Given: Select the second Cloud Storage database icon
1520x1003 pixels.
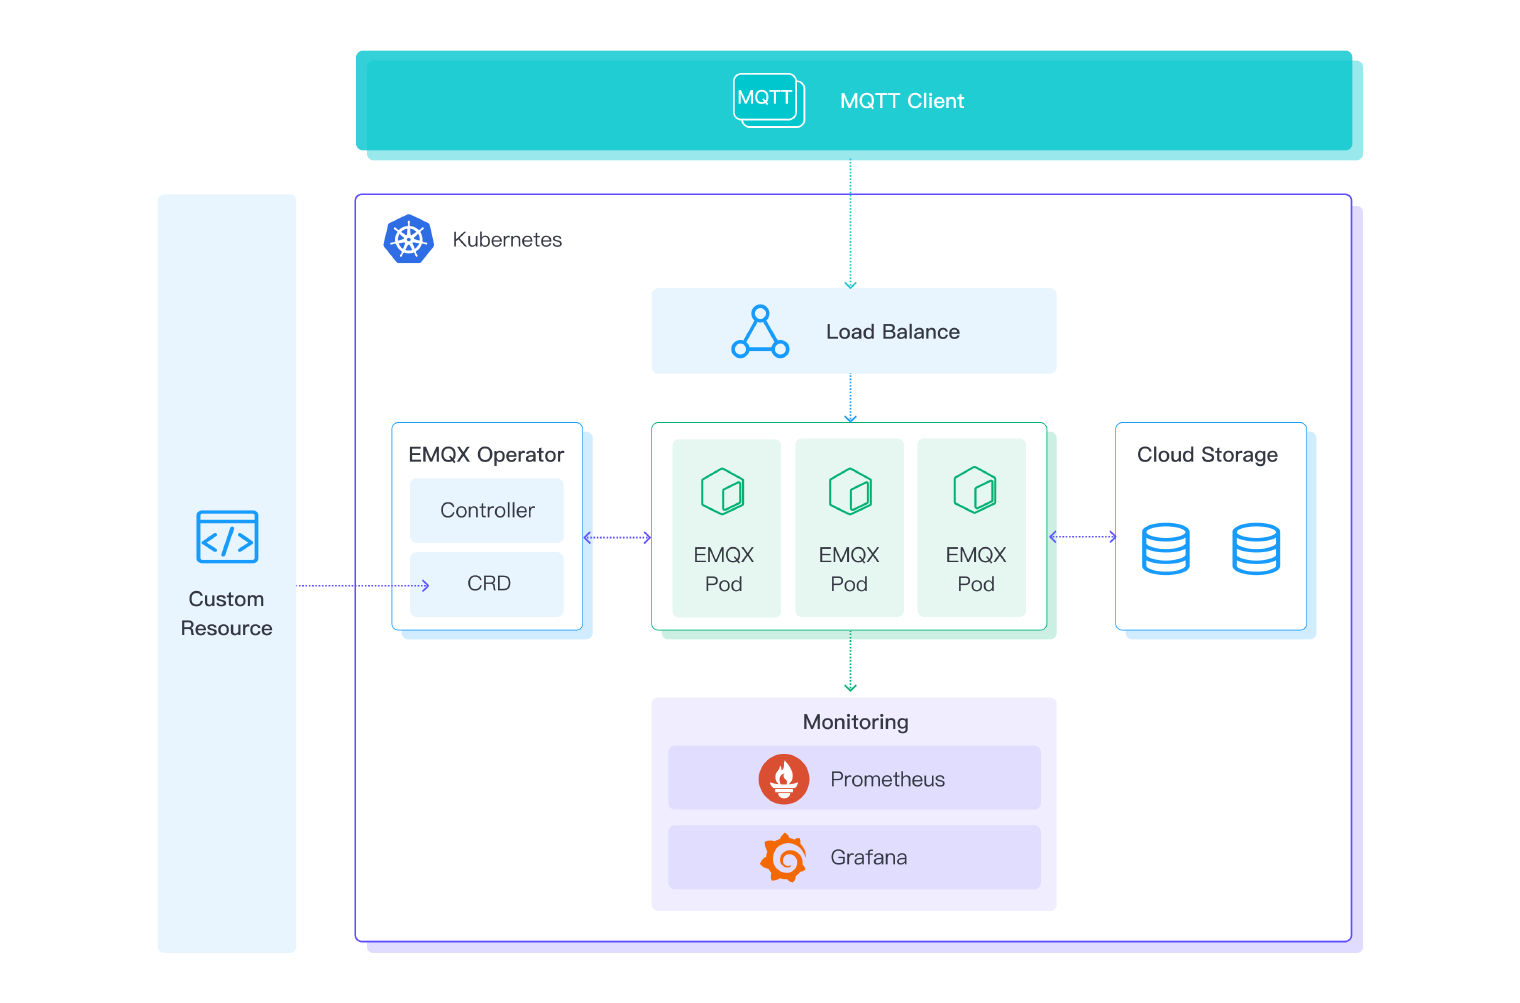Looking at the screenshot, I should (1256, 549).
